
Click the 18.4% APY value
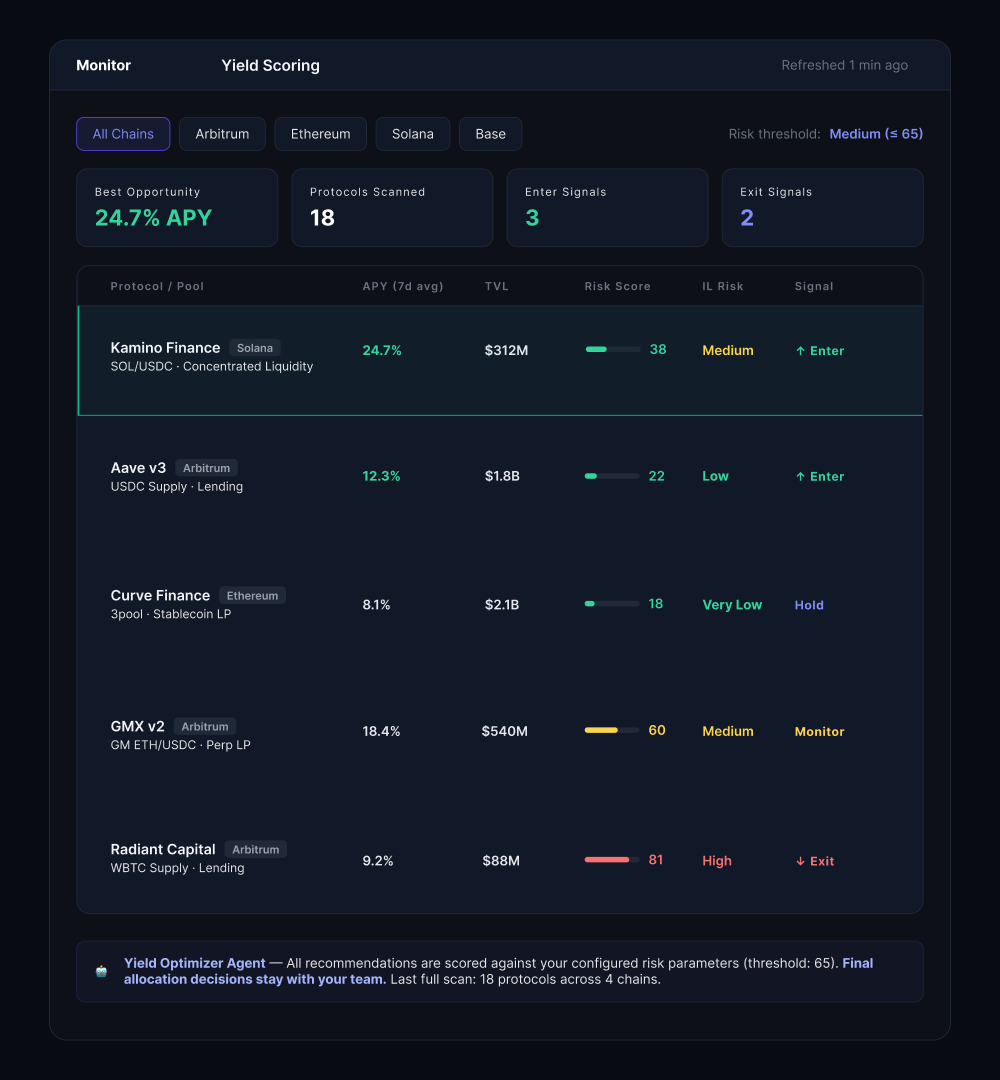381,731
